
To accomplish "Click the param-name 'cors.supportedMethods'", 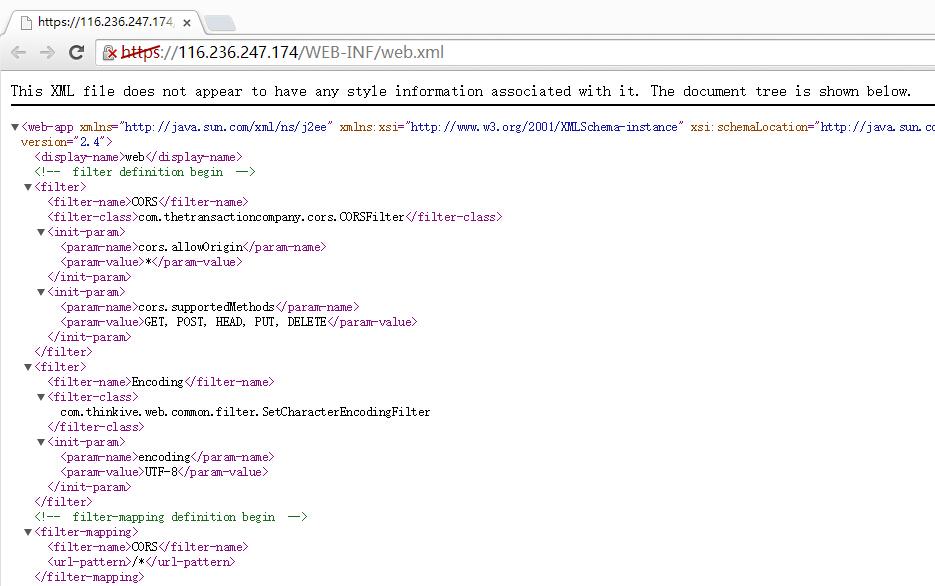I will [x=206, y=307].
